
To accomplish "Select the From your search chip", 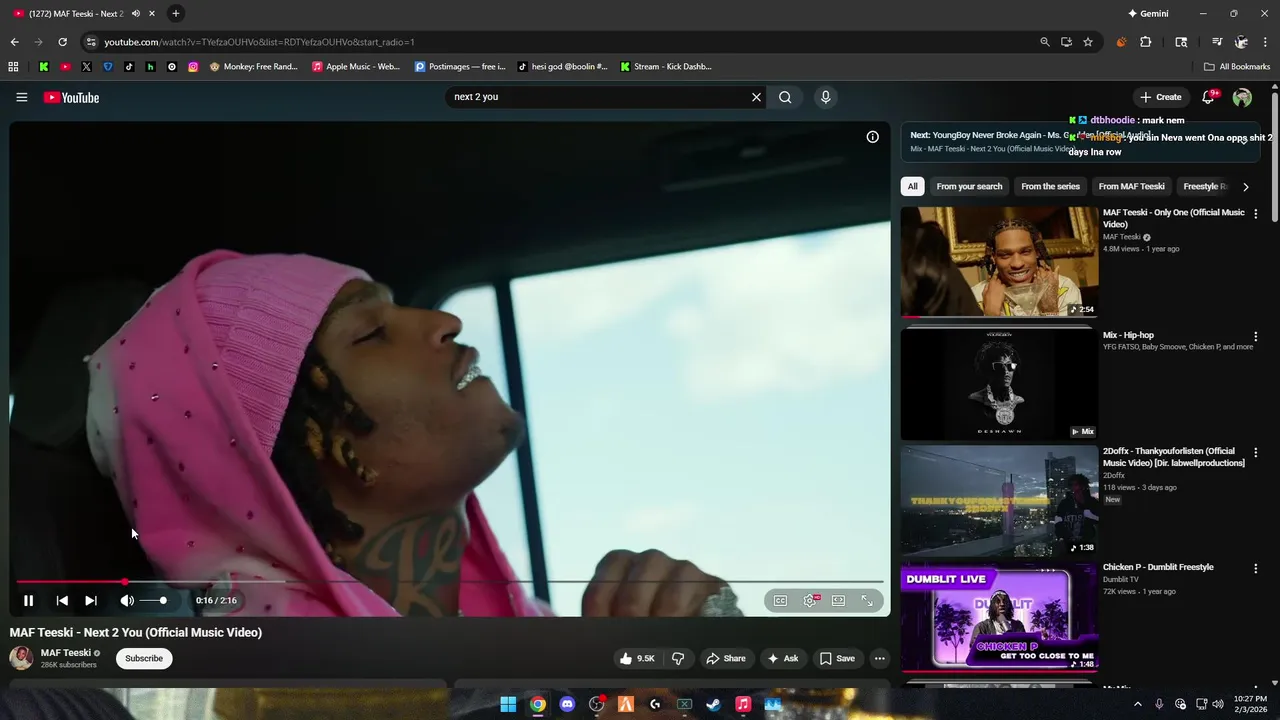I will (x=969, y=186).
